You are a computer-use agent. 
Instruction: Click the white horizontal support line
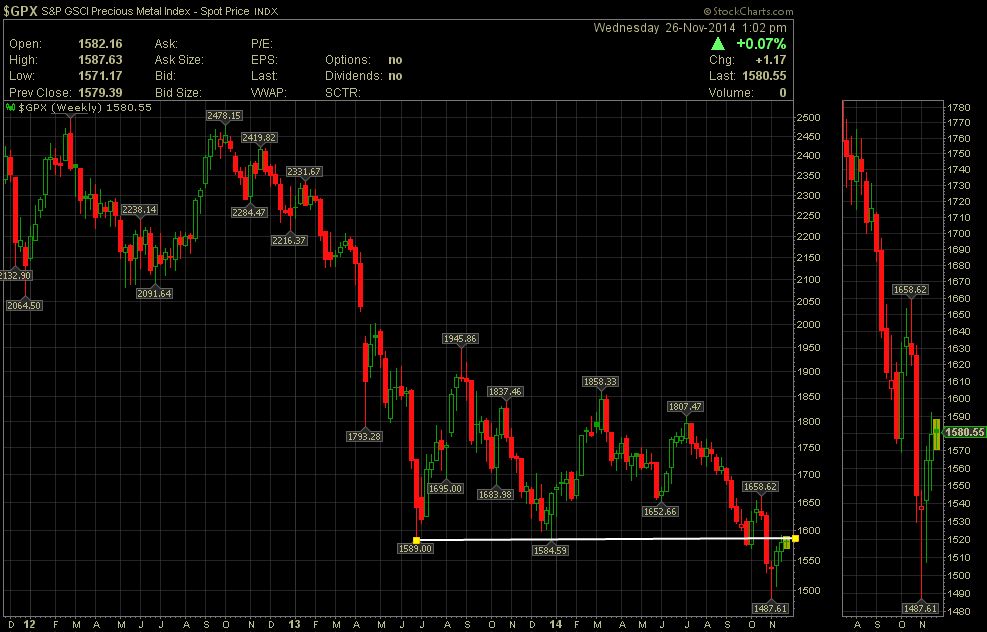click(x=606, y=539)
